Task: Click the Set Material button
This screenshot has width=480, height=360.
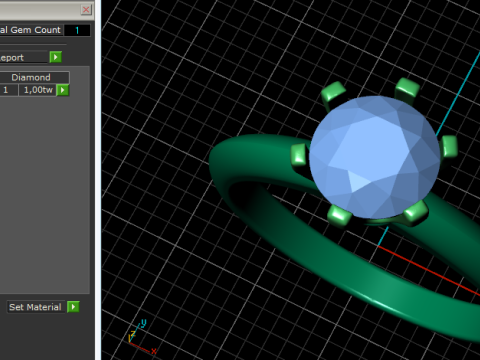Action: point(36,307)
